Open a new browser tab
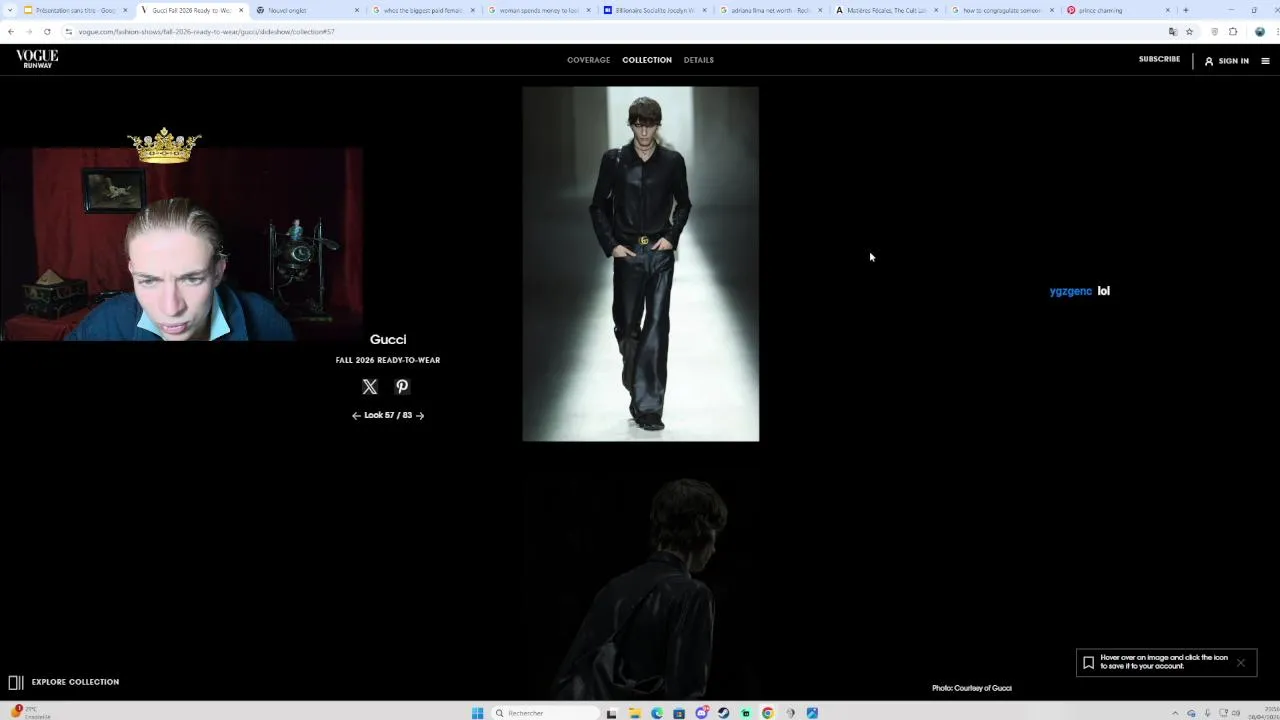This screenshot has width=1280, height=720. [1186, 10]
